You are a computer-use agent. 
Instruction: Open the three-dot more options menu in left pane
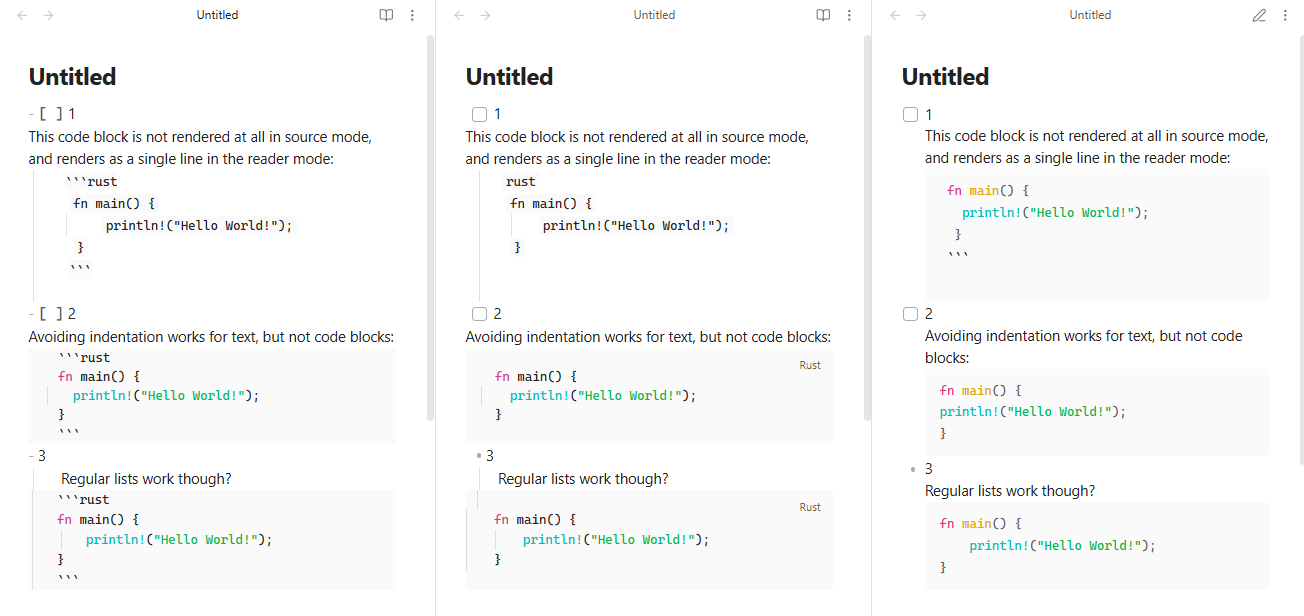[x=413, y=15]
